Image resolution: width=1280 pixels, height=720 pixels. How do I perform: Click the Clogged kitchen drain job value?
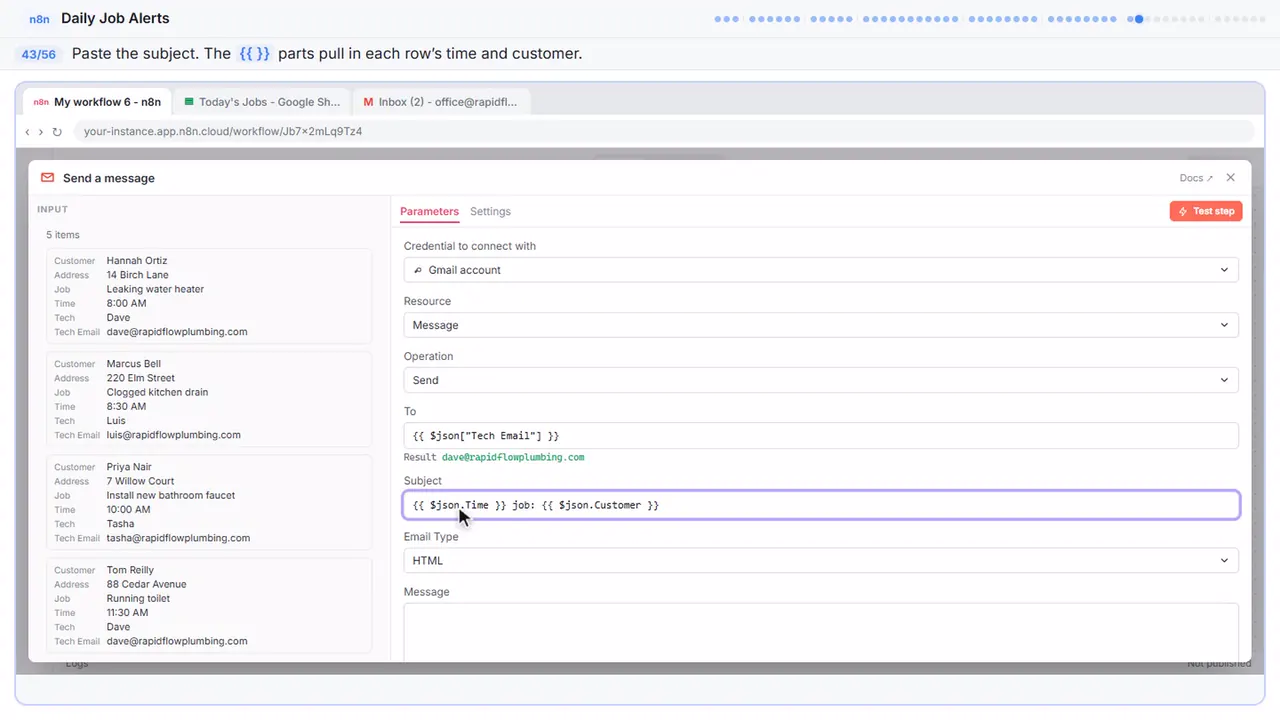(158, 392)
